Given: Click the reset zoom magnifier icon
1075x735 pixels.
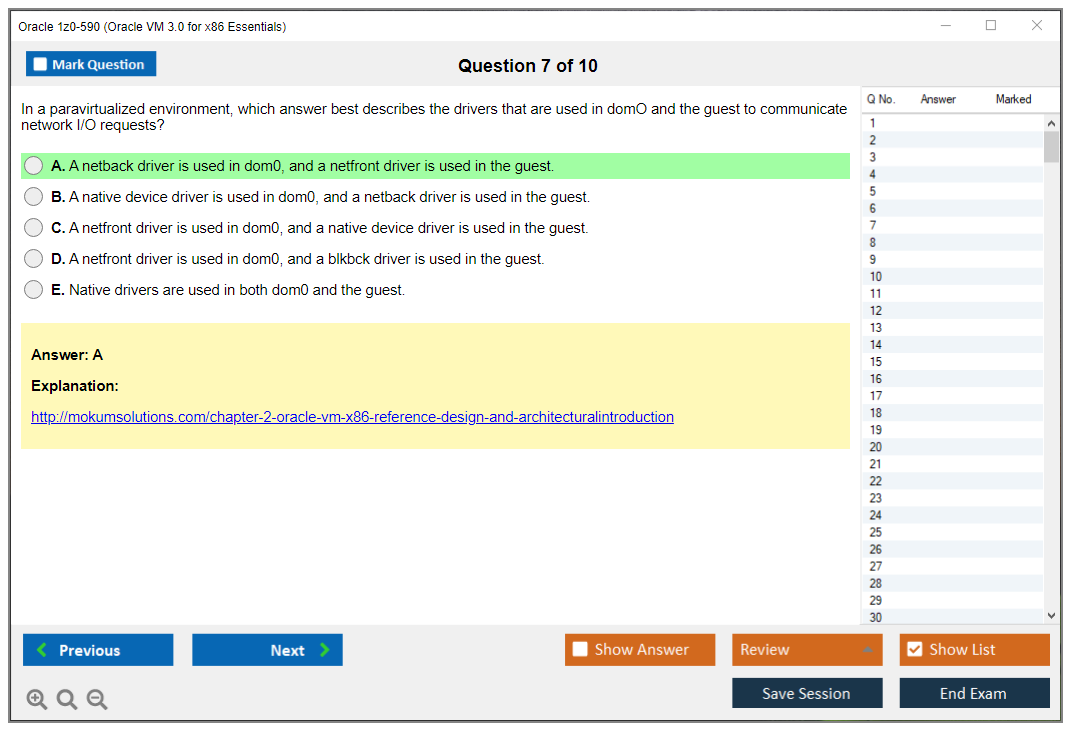Looking at the screenshot, I should pyautogui.click(x=67, y=700).
